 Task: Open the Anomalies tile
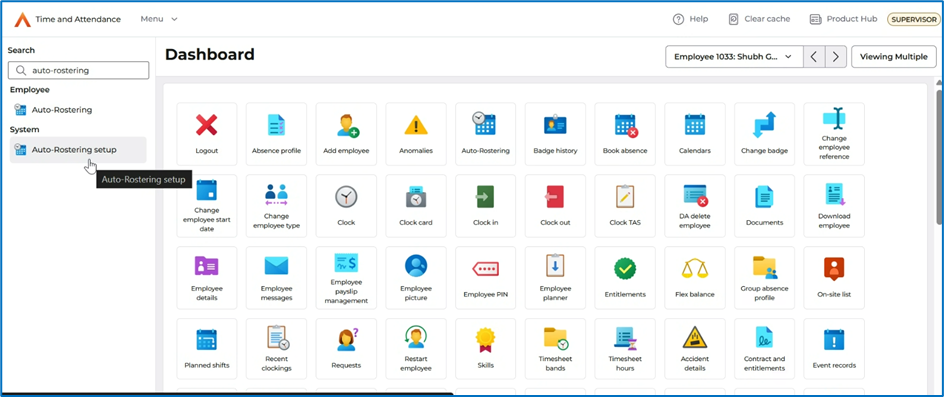(x=416, y=134)
